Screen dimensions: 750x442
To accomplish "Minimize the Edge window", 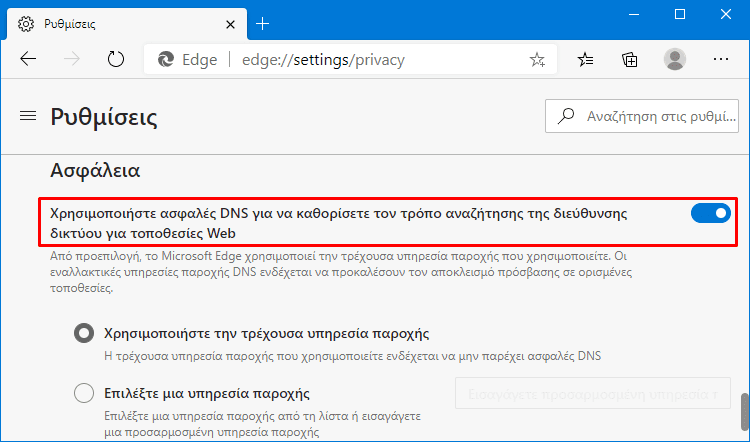I will pos(634,14).
